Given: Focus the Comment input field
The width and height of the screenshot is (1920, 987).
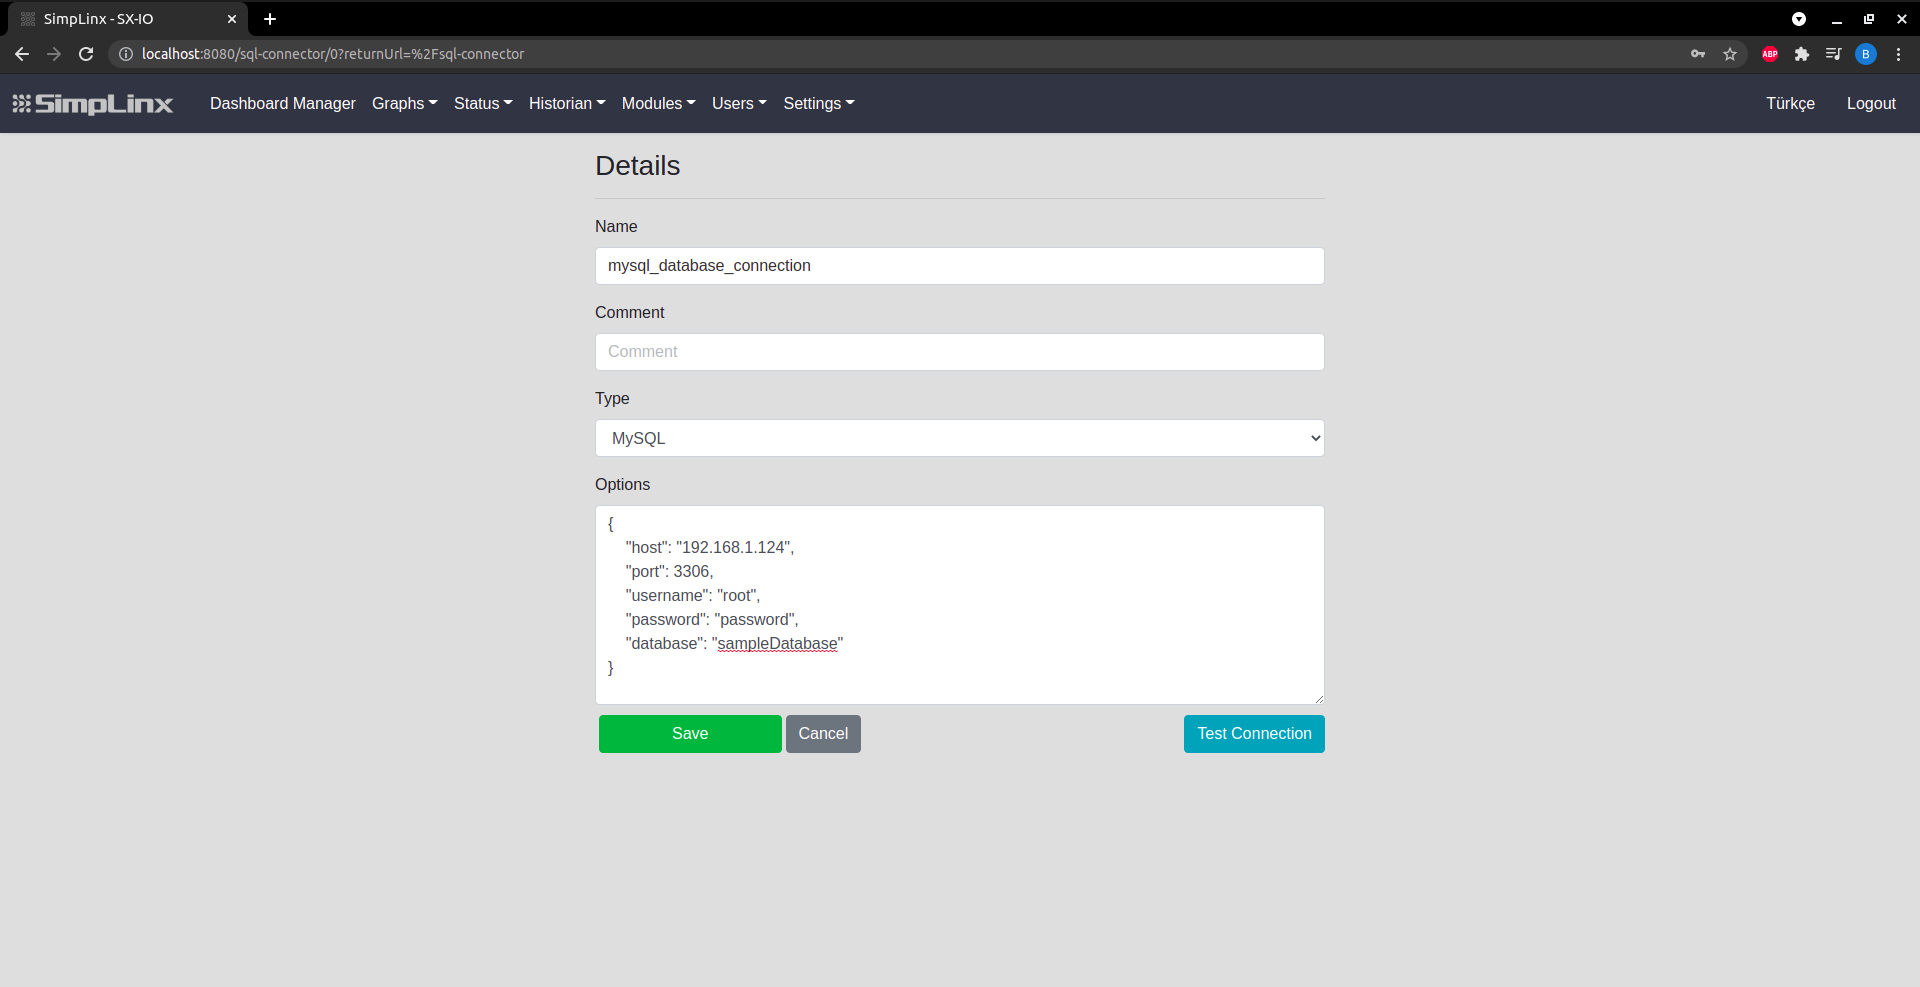Looking at the screenshot, I should point(960,352).
